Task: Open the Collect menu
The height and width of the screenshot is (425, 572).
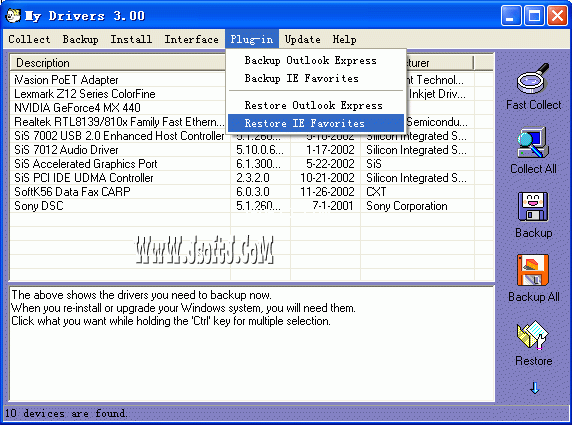Action: [29, 39]
